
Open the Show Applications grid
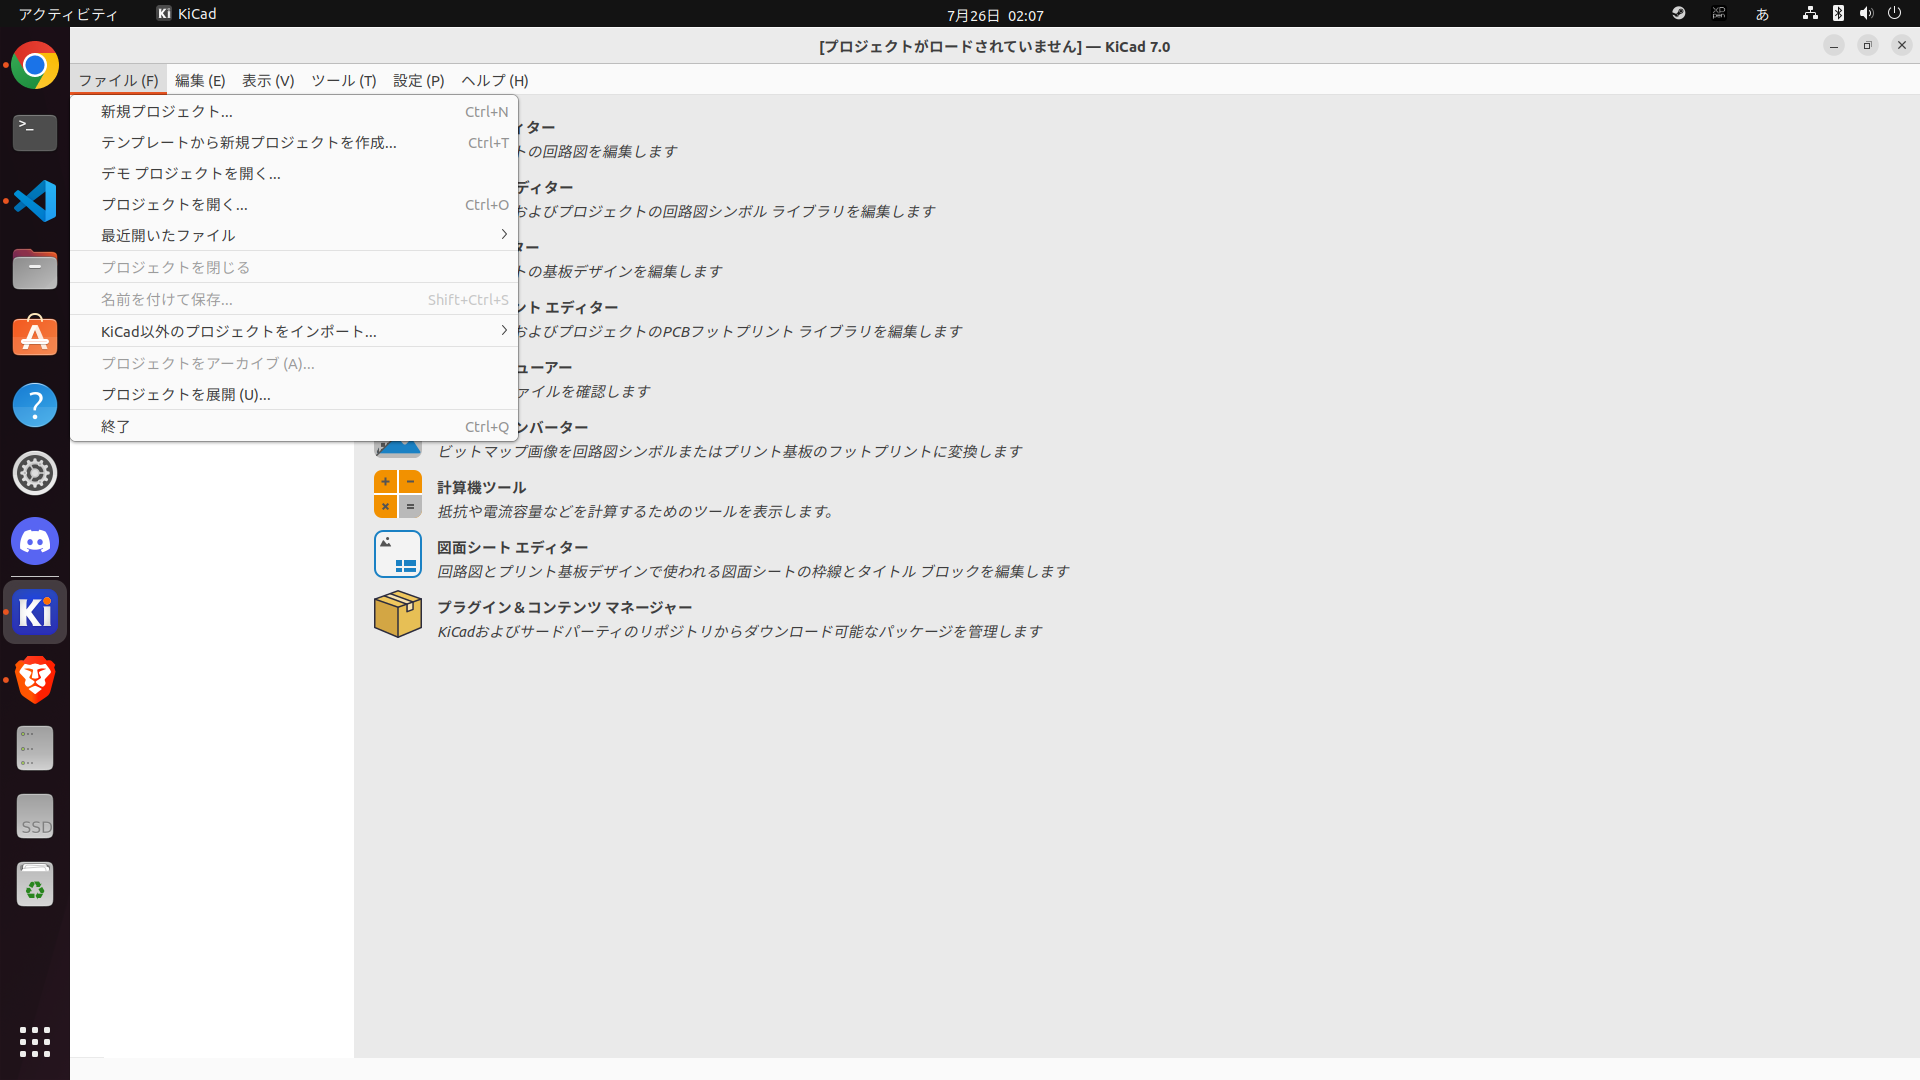(x=35, y=1041)
